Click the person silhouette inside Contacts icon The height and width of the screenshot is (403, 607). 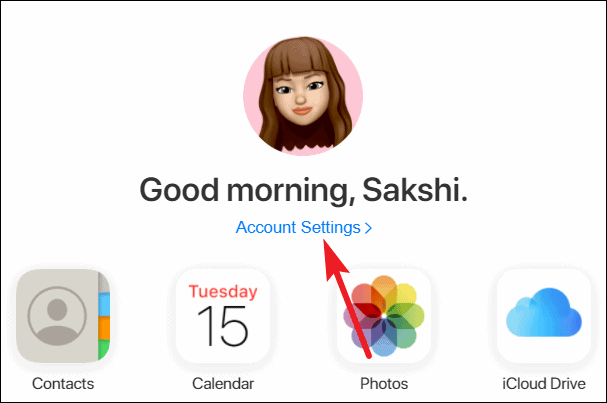57,316
